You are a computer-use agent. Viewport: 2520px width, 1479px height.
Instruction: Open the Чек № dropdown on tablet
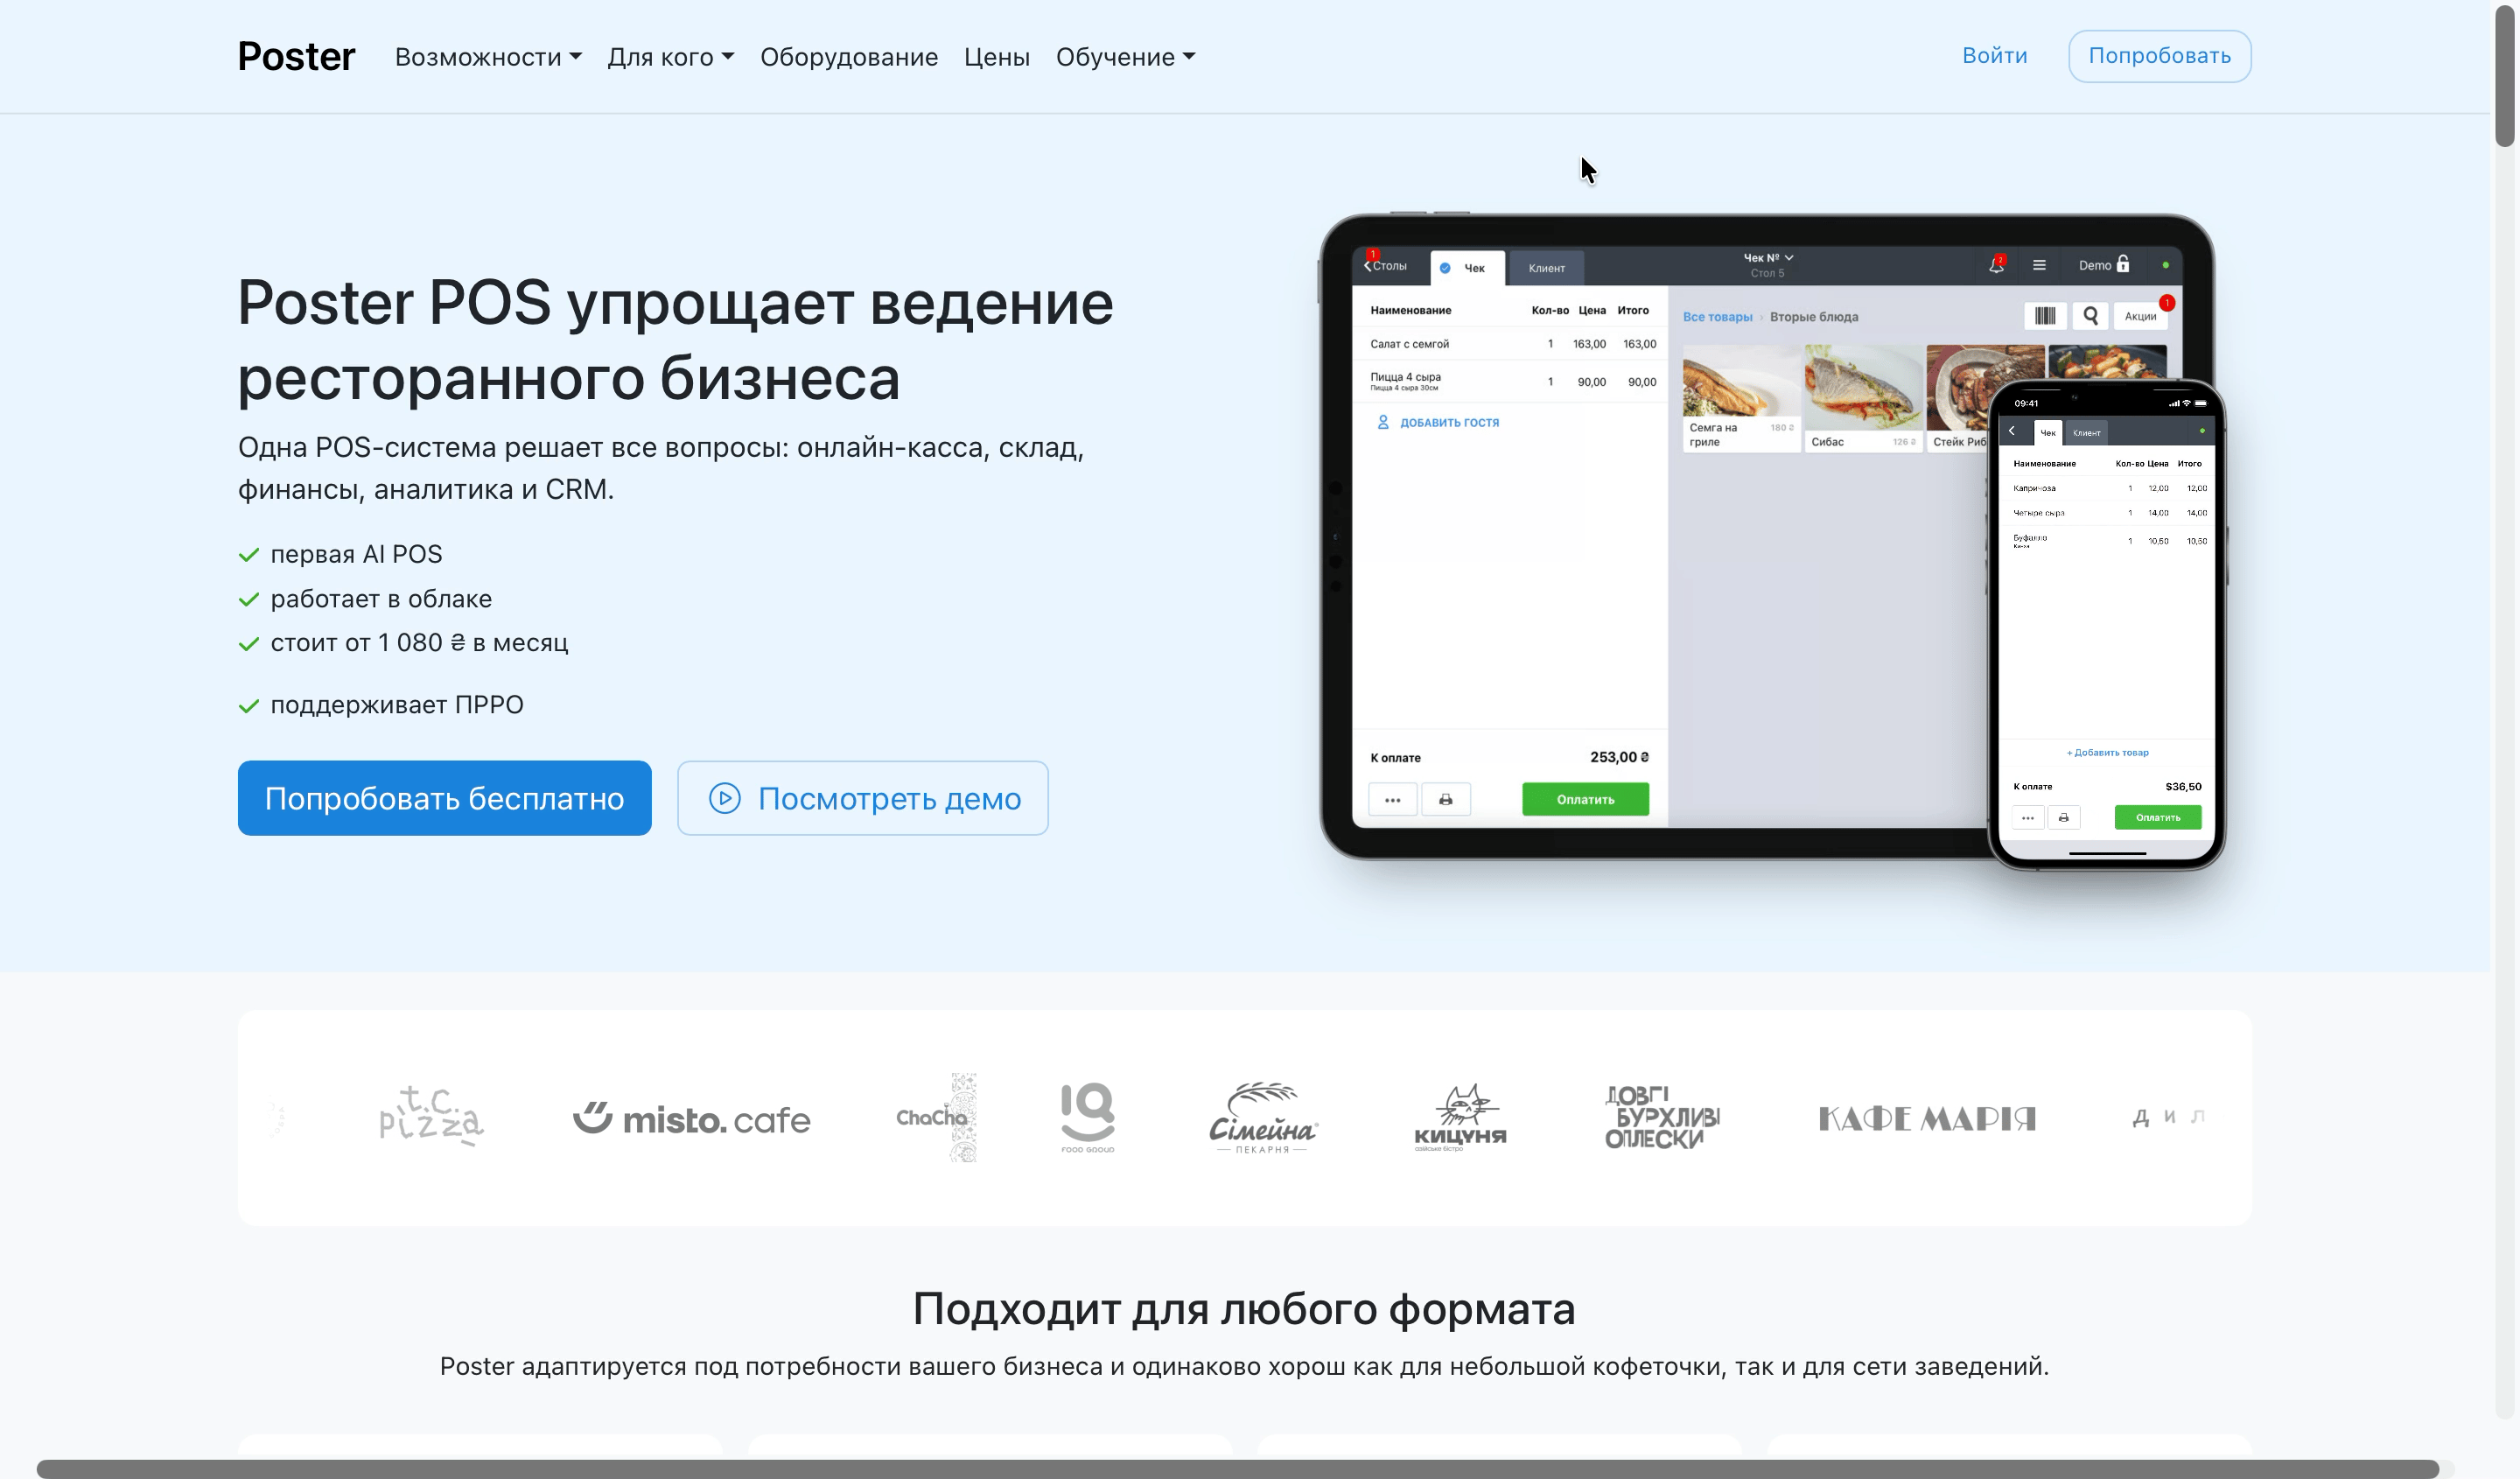[1767, 258]
